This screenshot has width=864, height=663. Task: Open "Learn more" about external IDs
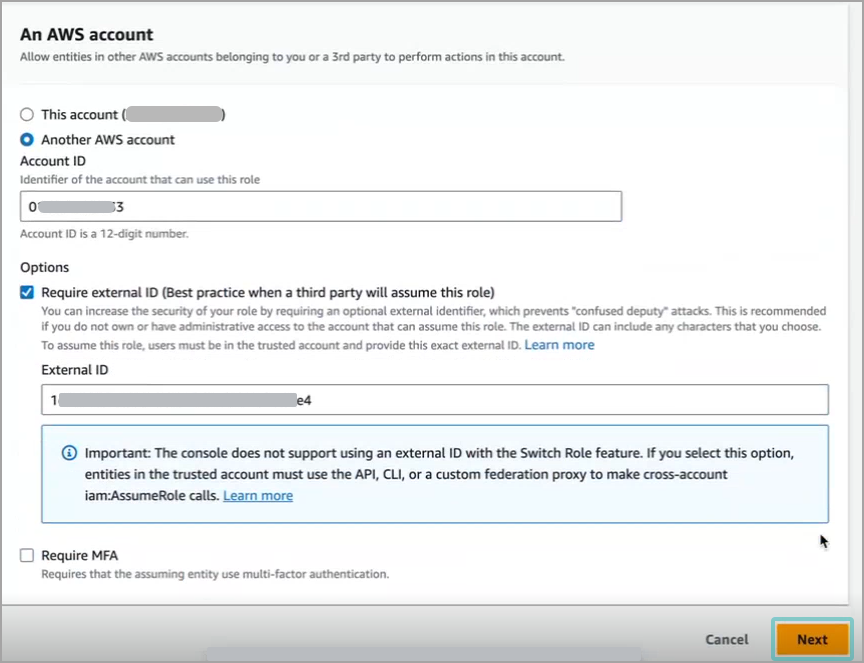click(x=559, y=346)
